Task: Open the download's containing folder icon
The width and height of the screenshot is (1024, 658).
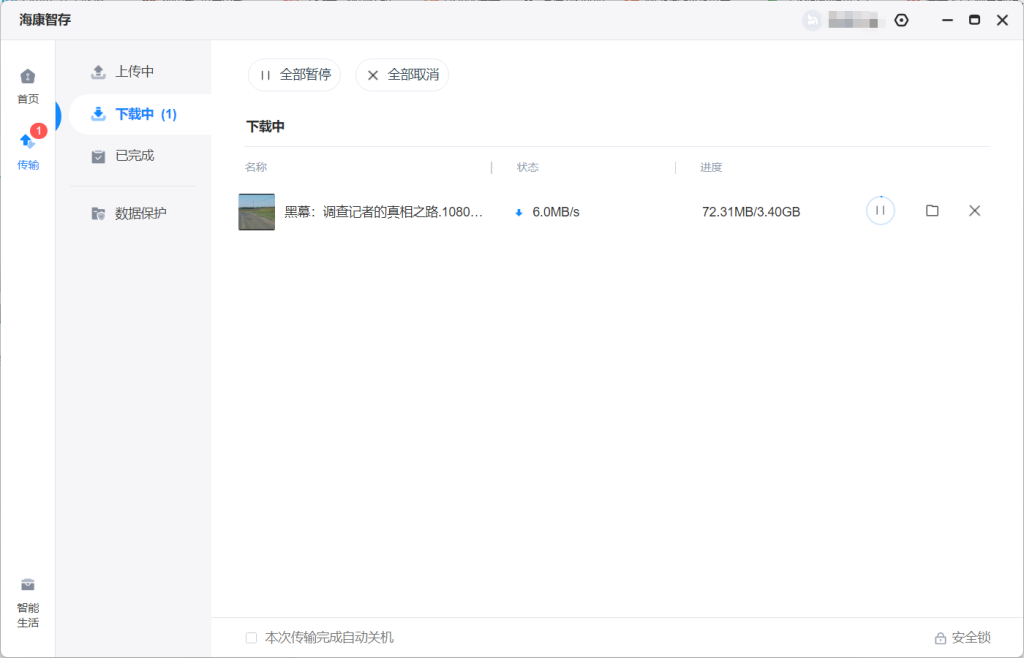Action: tap(932, 211)
